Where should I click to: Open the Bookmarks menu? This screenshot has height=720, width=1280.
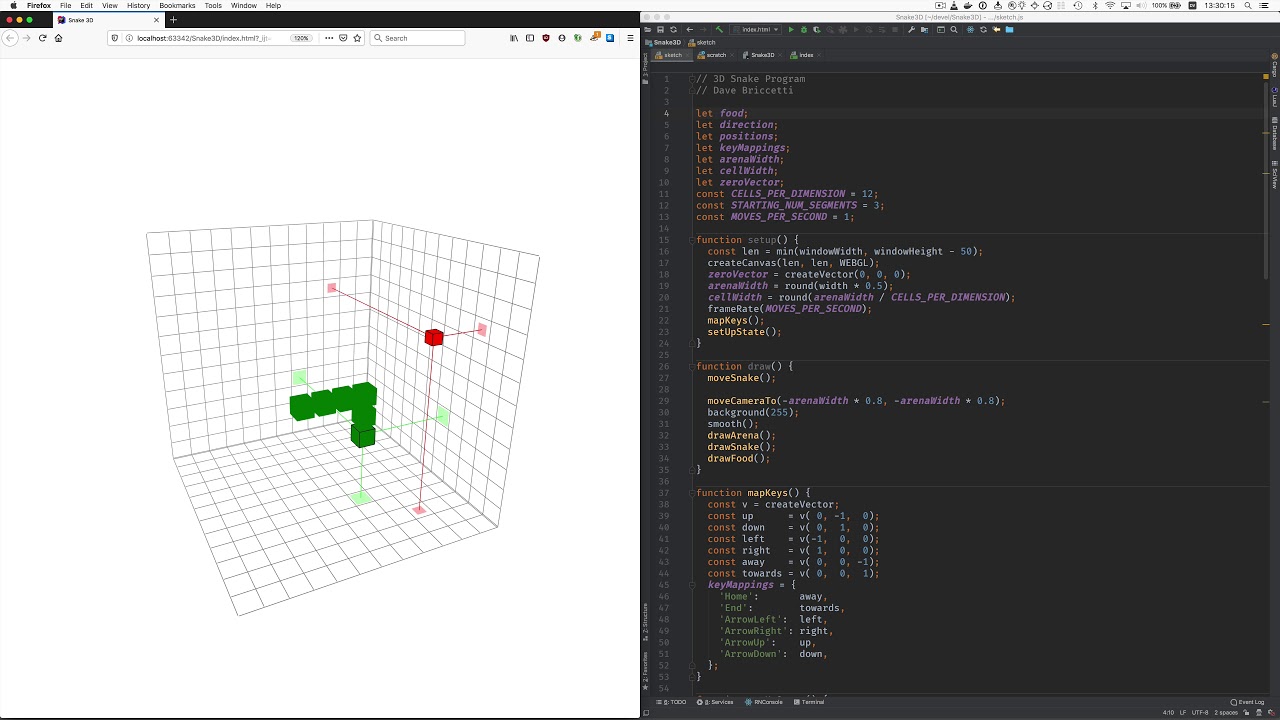(177, 6)
